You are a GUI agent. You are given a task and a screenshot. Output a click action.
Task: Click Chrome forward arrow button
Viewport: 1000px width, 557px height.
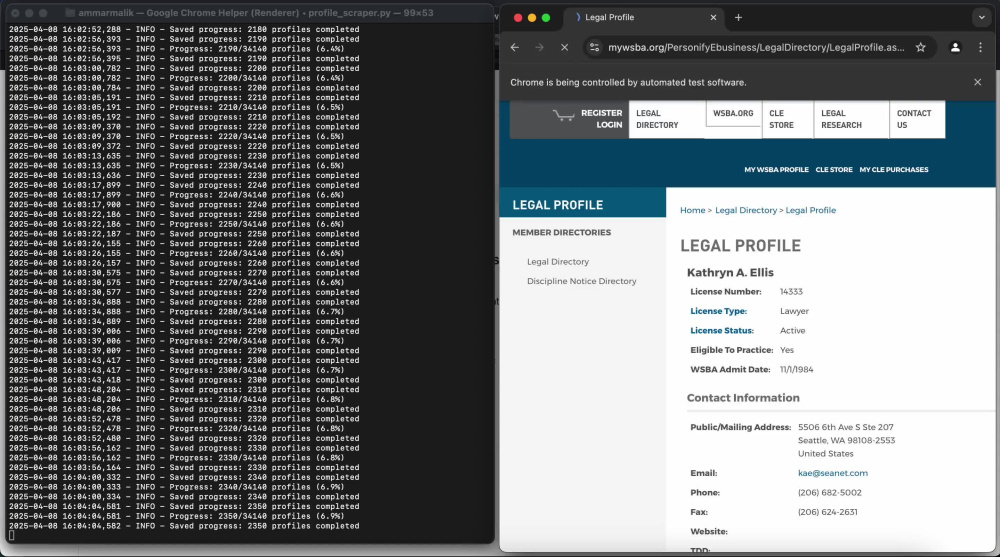tap(540, 47)
